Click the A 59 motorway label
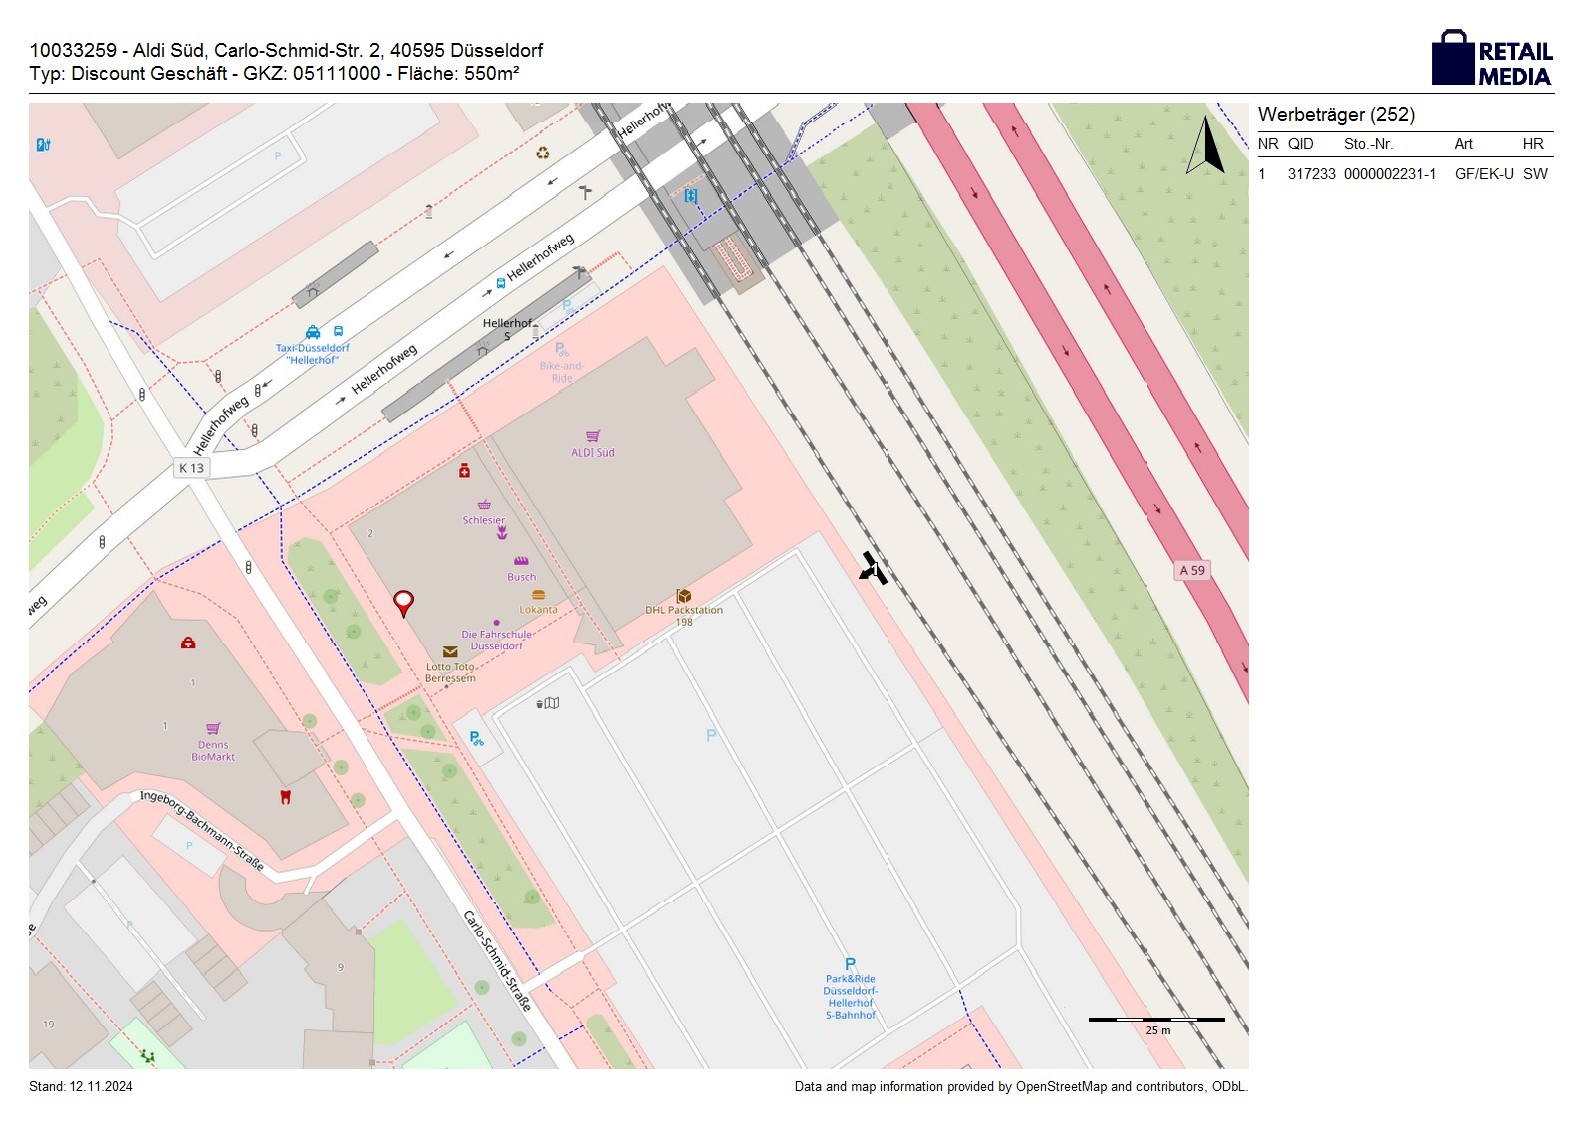 tap(1192, 570)
